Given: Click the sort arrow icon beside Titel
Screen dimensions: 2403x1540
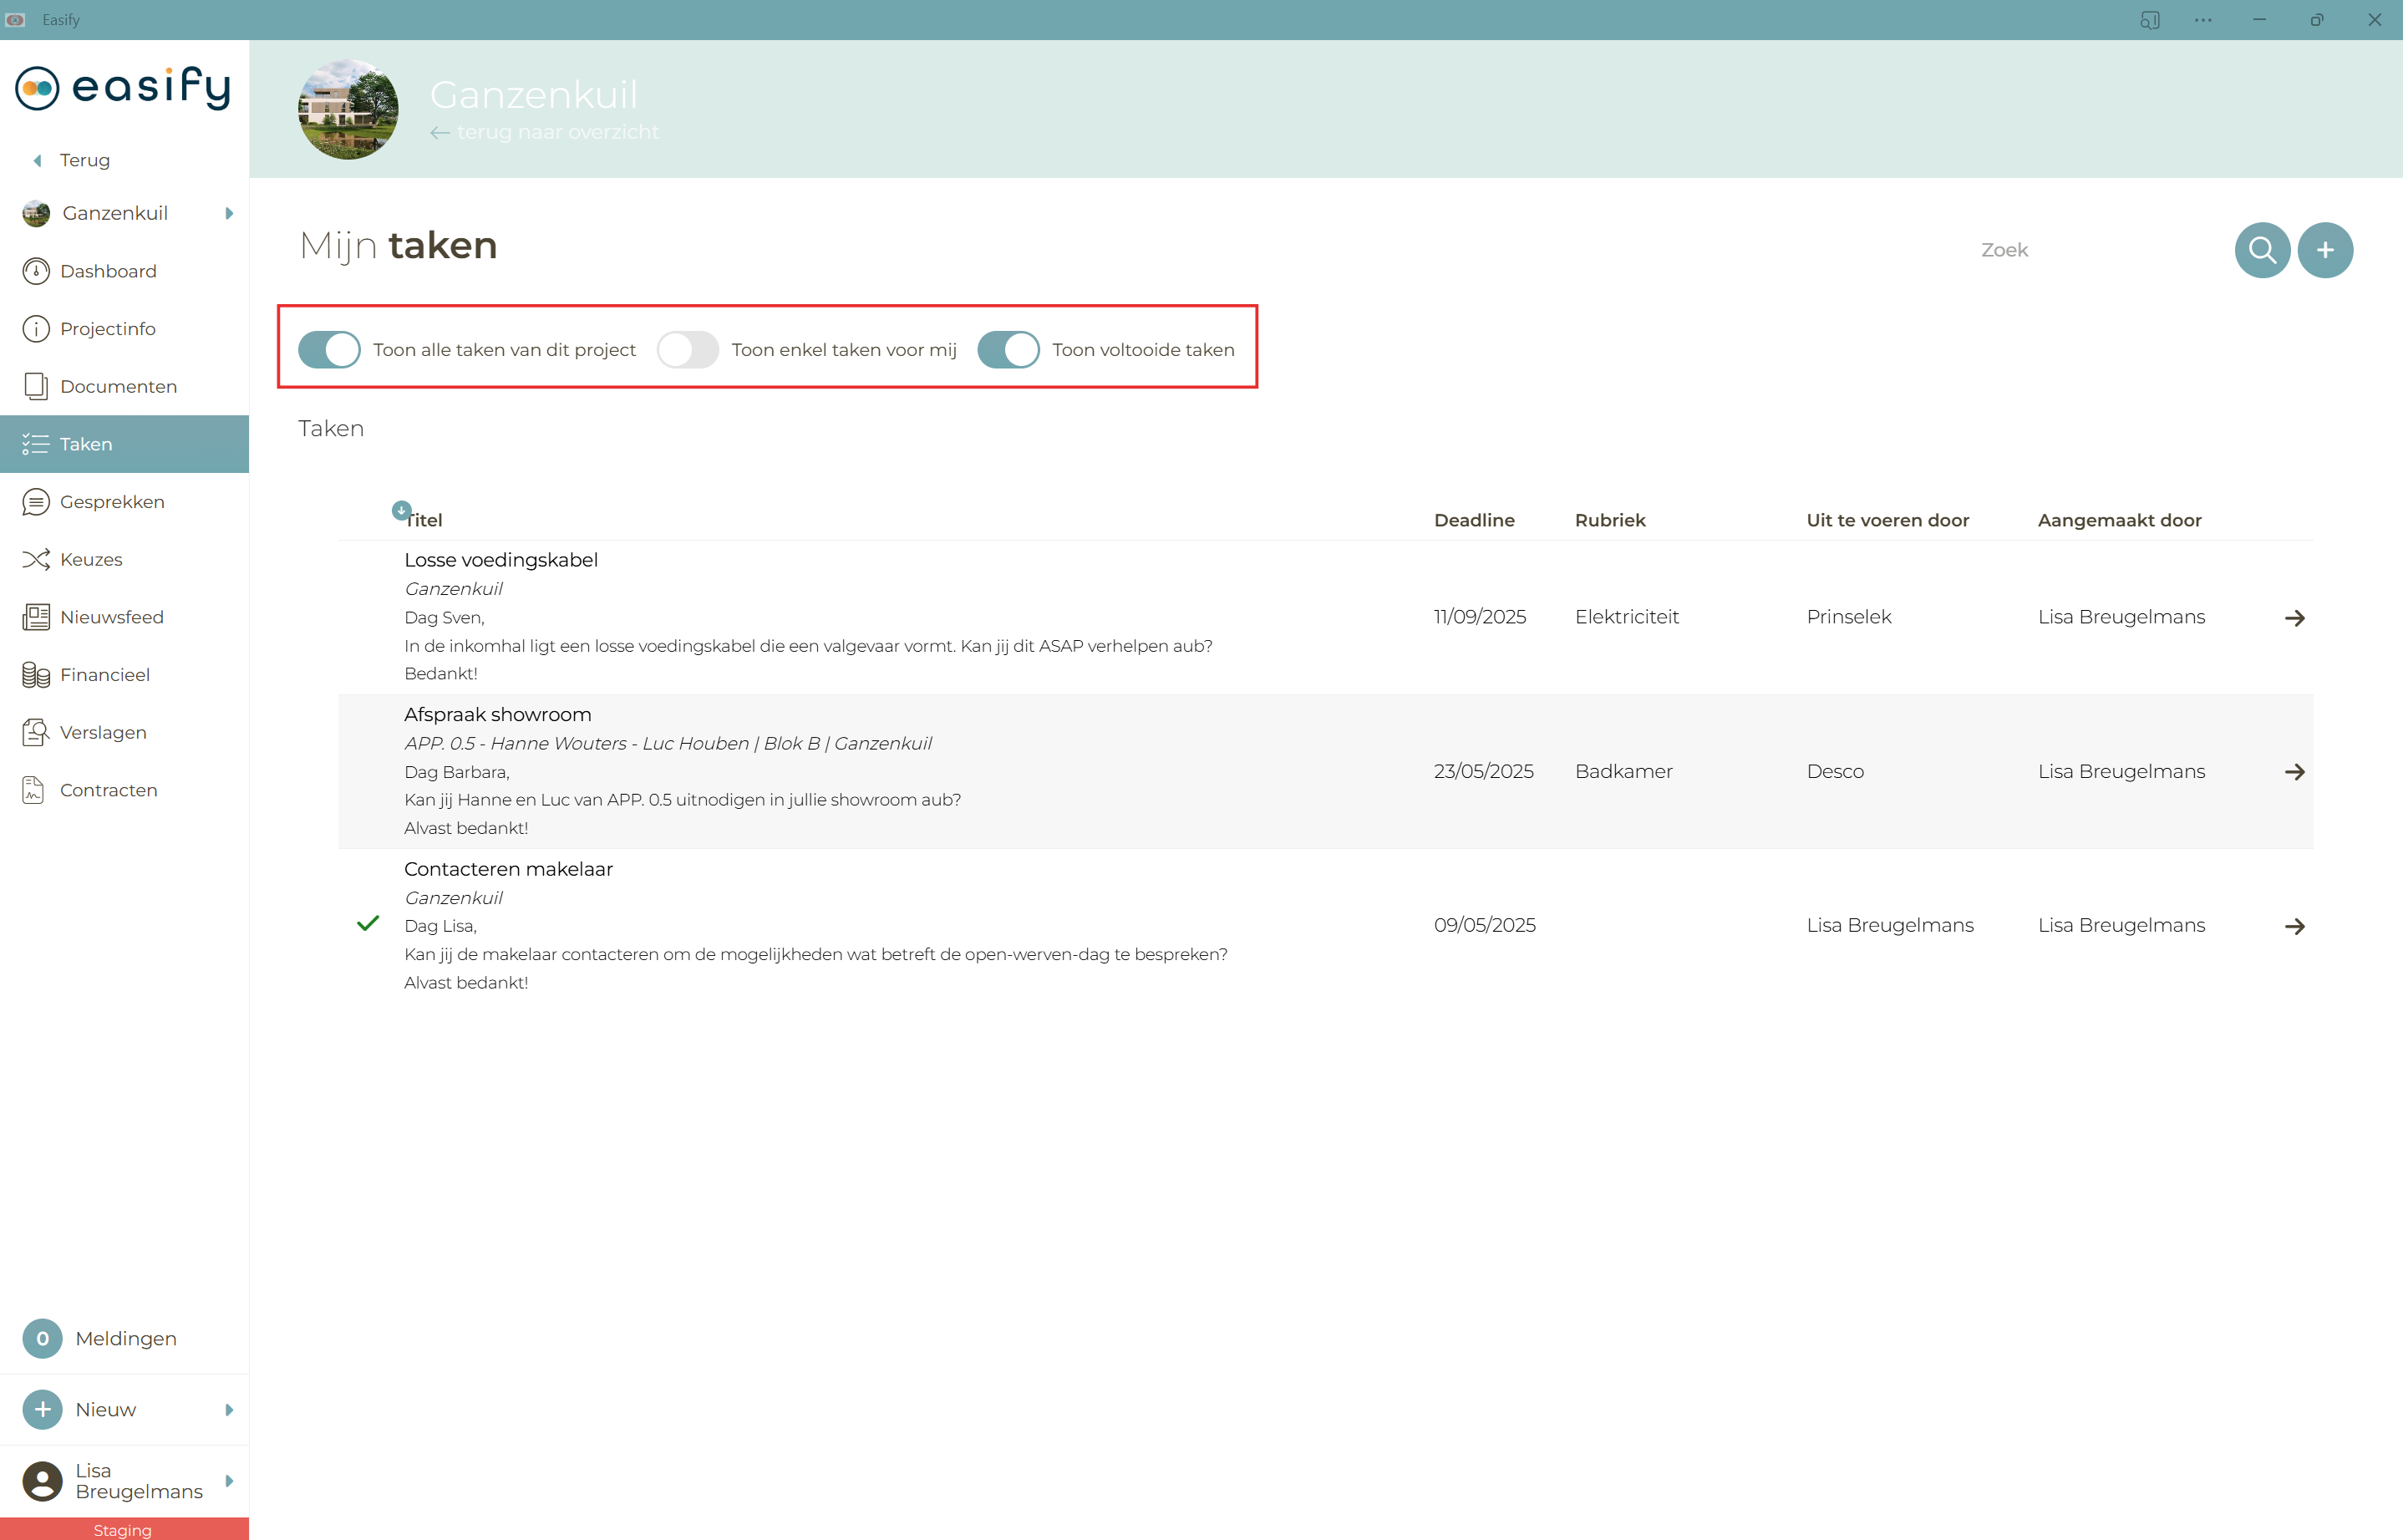Looking at the screenshot, I should tap(401, 510).
